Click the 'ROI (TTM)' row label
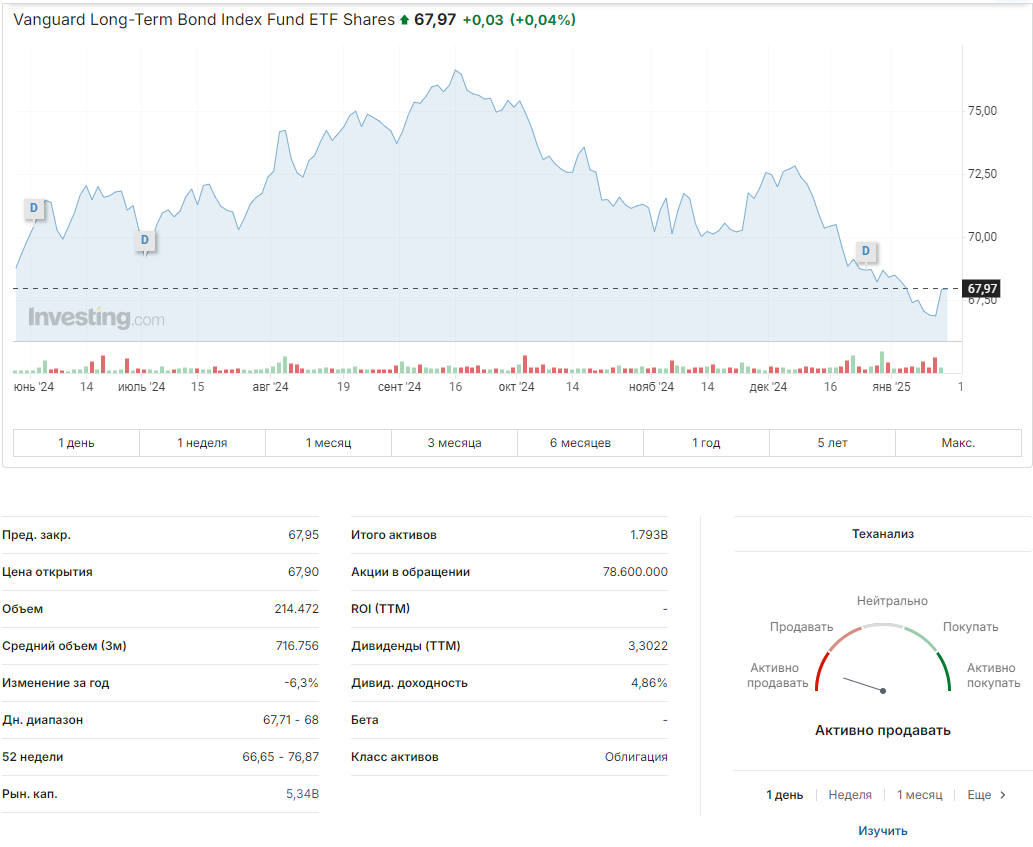This screenshot has width=1033, height=847. [x=380, y=609]
